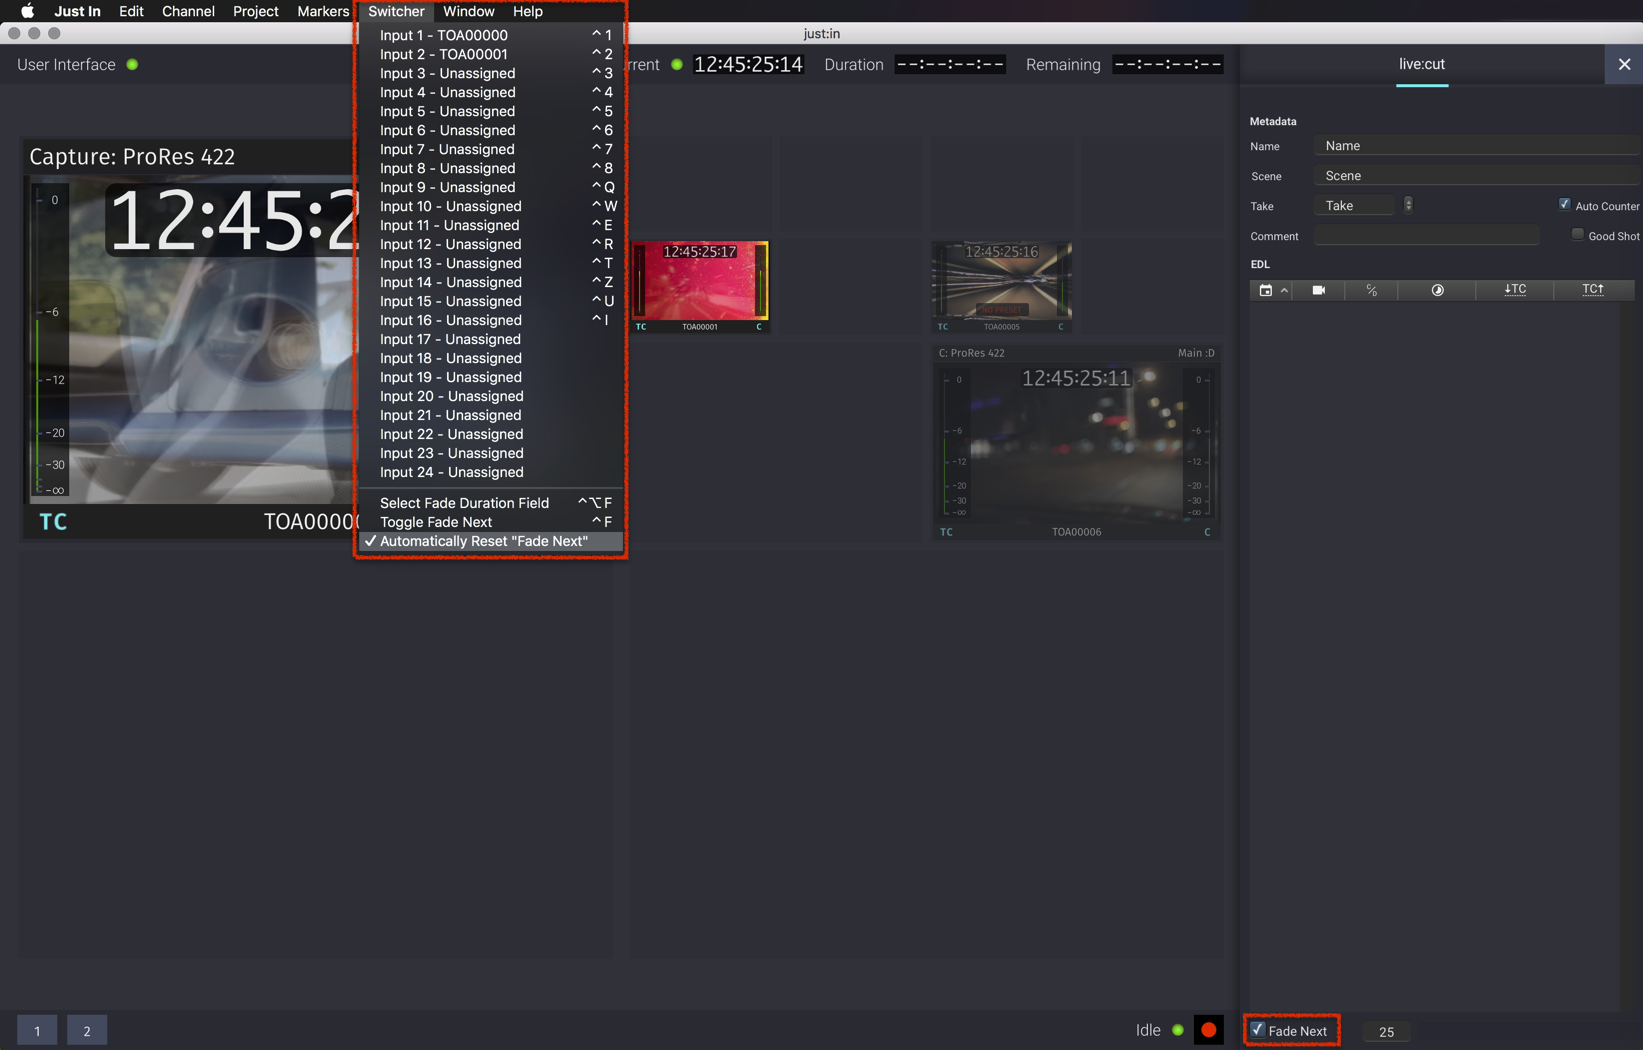Click the EDL date column header icon
1643x1050 pixels.
tap(1266, 290)
